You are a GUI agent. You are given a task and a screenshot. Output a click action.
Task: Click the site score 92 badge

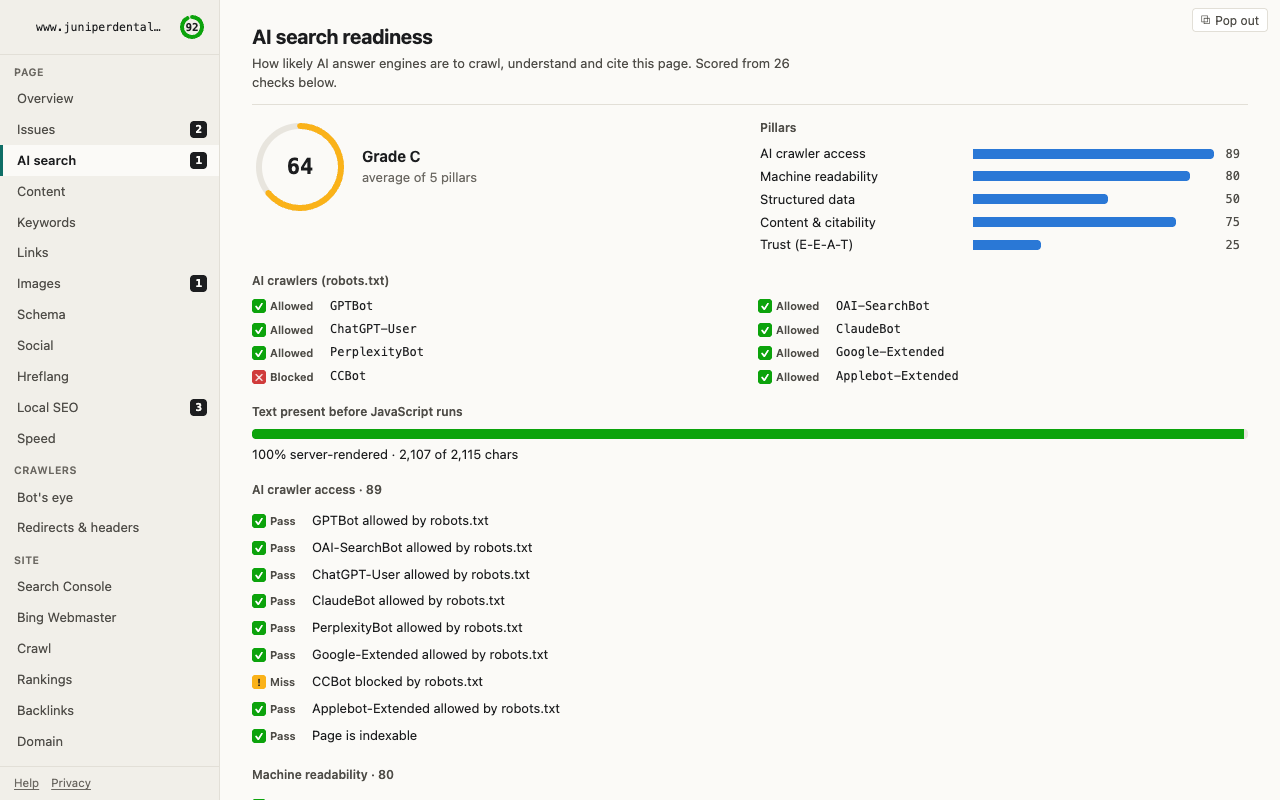click(x=191, y=27)
